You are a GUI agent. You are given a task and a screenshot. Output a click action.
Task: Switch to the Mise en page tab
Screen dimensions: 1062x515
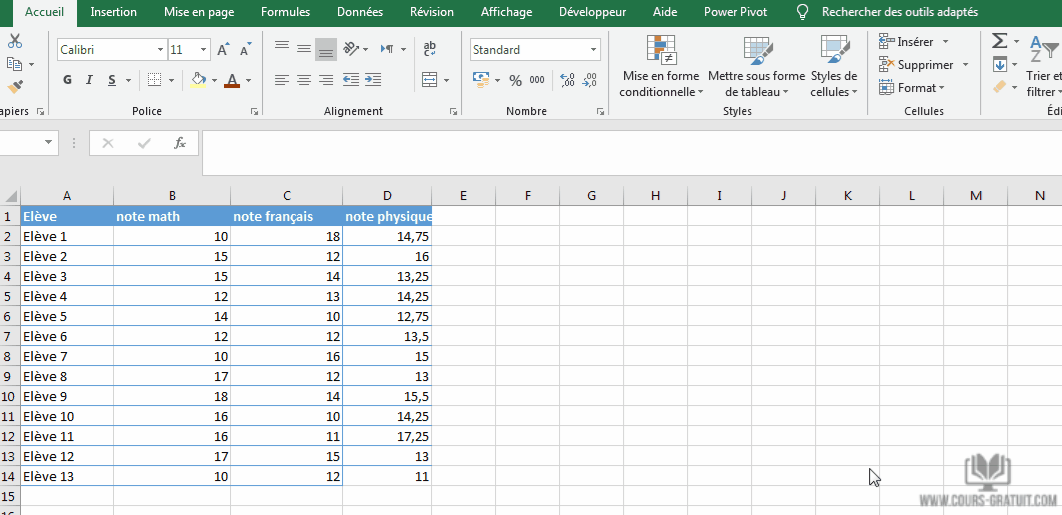[x=198, y=12]
